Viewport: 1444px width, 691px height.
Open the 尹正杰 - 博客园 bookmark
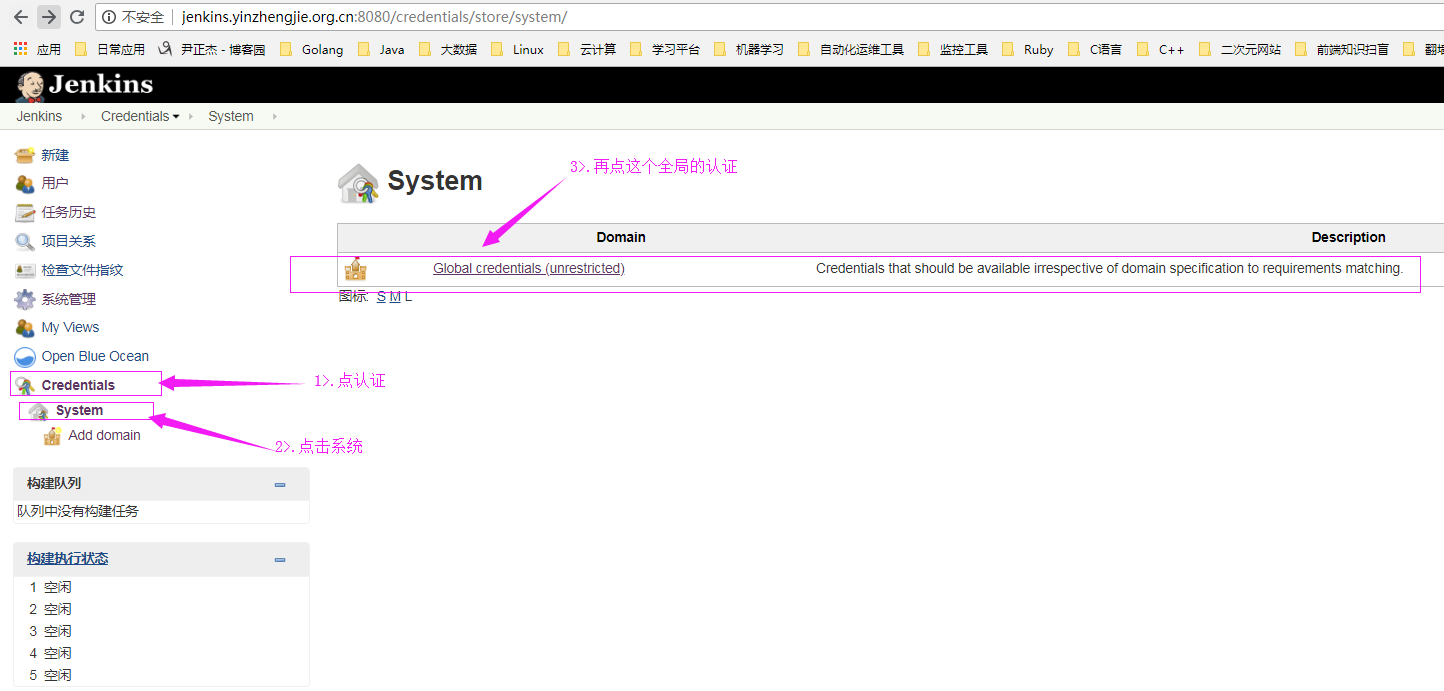click(x=212, y=49)
